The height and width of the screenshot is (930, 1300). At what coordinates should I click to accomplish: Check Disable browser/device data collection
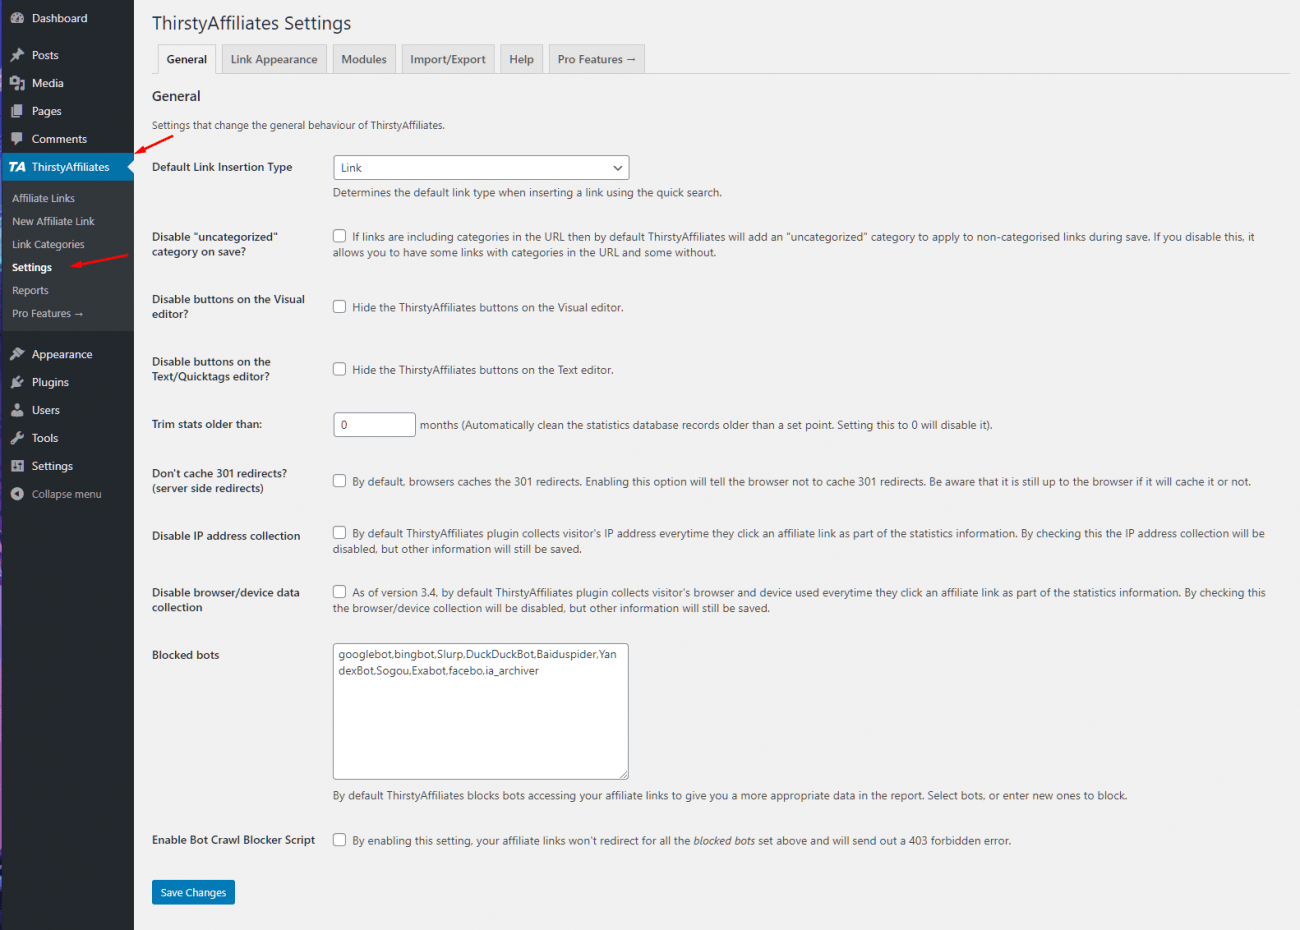pyautogui.click(x=340, y=592)
